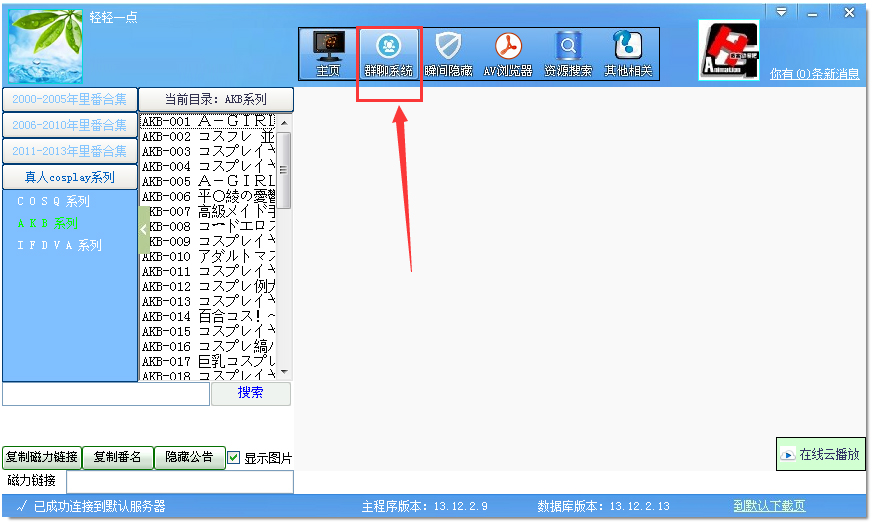
Task: Click the 已成功连接到默认服务器 status text
Action: click(100, 506)
